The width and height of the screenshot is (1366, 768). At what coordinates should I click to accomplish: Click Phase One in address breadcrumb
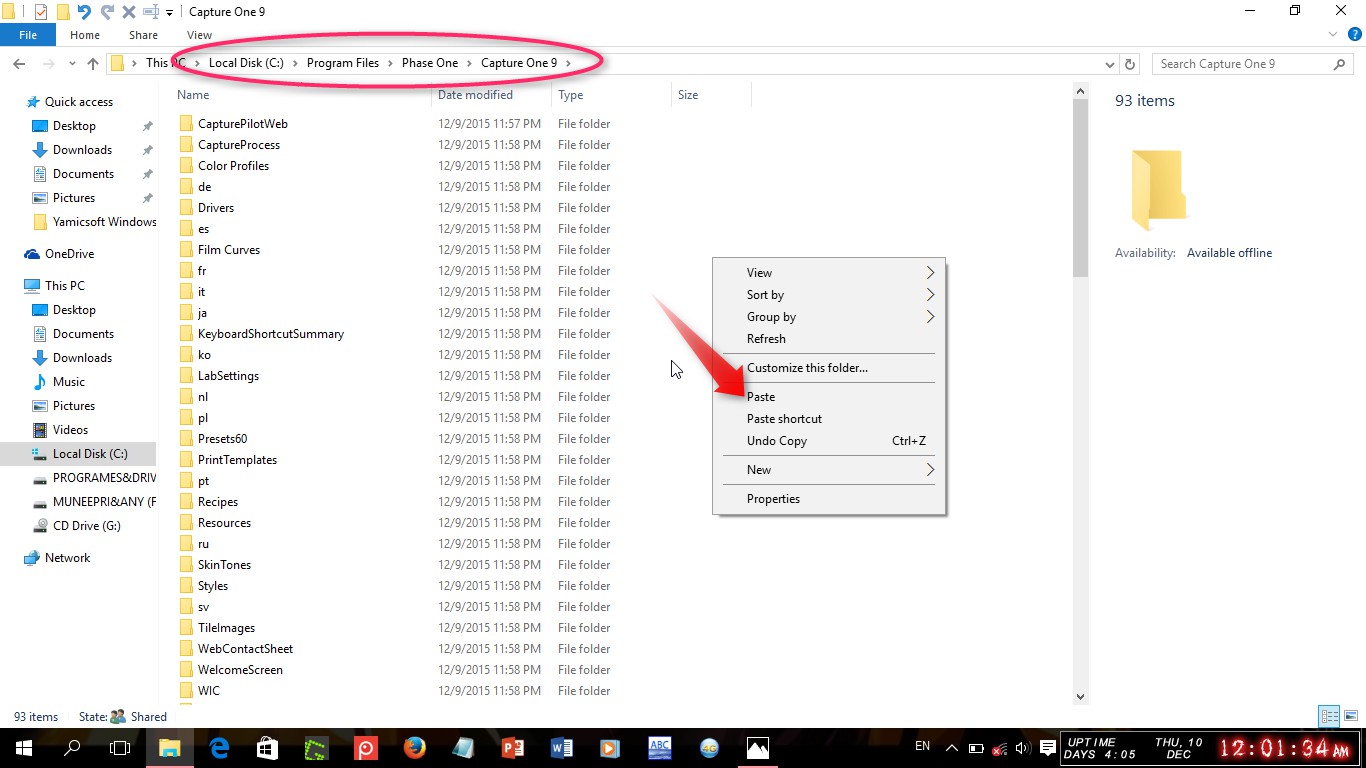click(430, 63)
